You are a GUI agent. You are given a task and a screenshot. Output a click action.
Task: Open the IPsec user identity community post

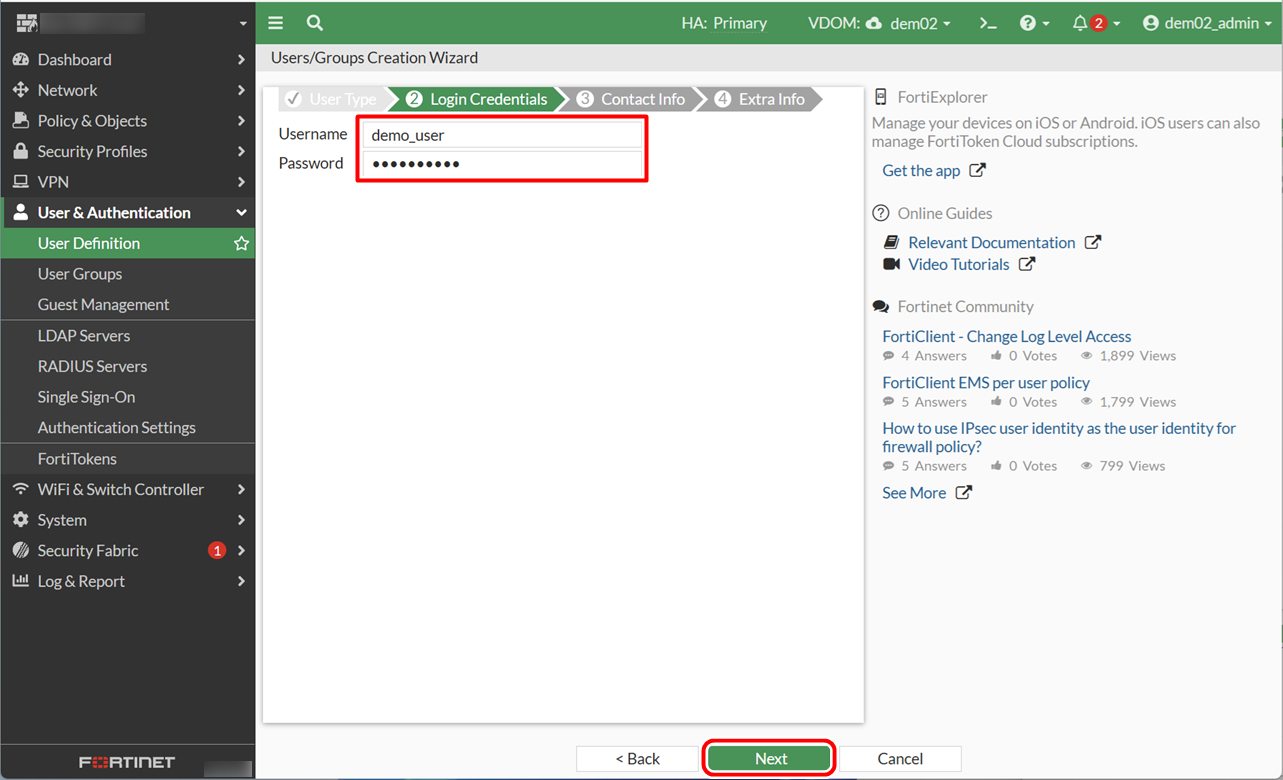click(1059, 438)
